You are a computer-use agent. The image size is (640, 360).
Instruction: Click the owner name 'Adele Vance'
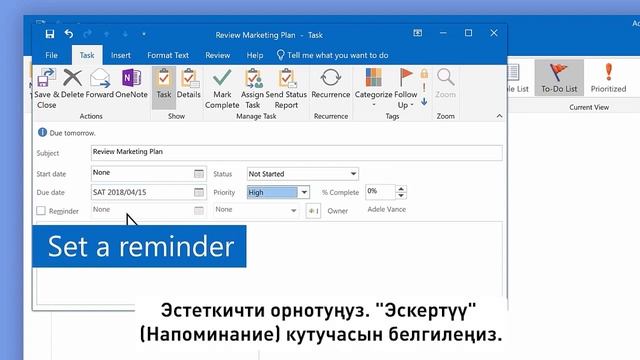(387, 209)
